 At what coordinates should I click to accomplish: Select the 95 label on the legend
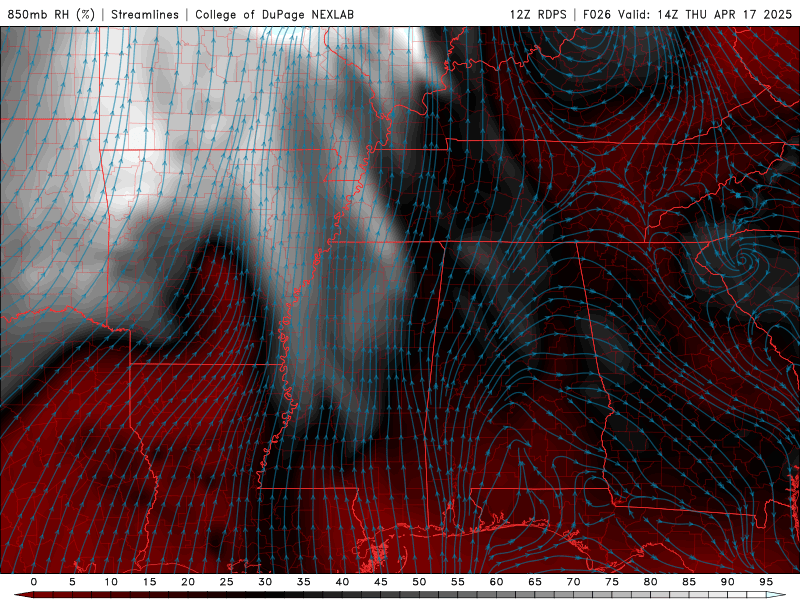click(766, 582)
